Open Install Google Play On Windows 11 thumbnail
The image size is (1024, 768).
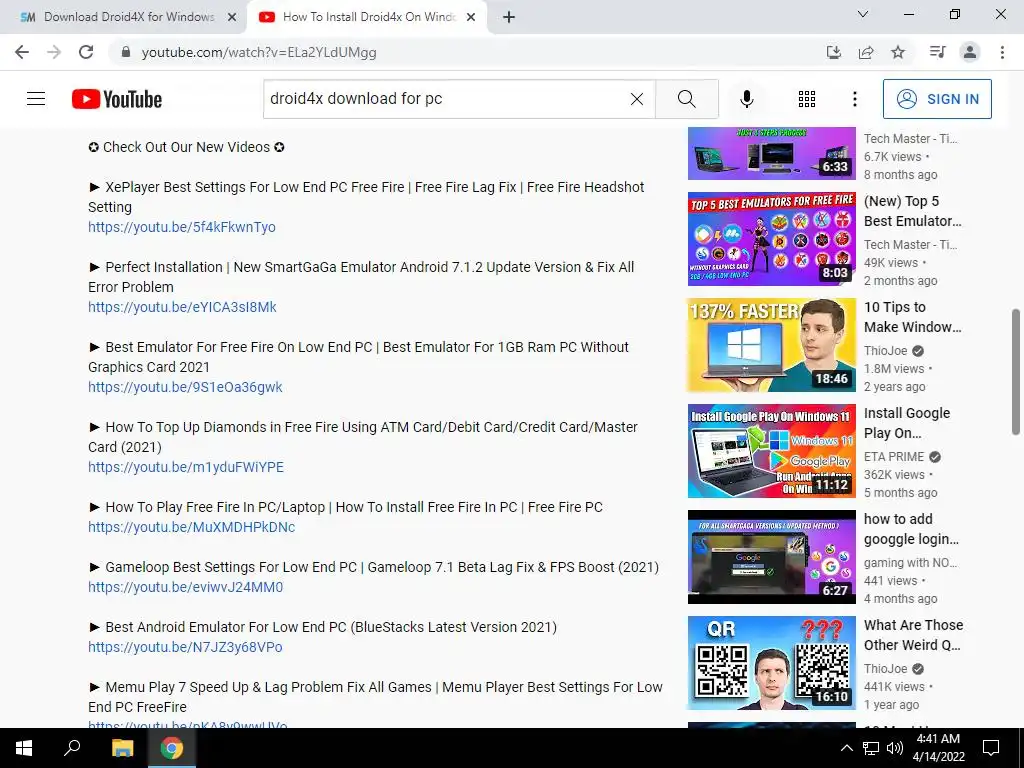coord(771,451)
